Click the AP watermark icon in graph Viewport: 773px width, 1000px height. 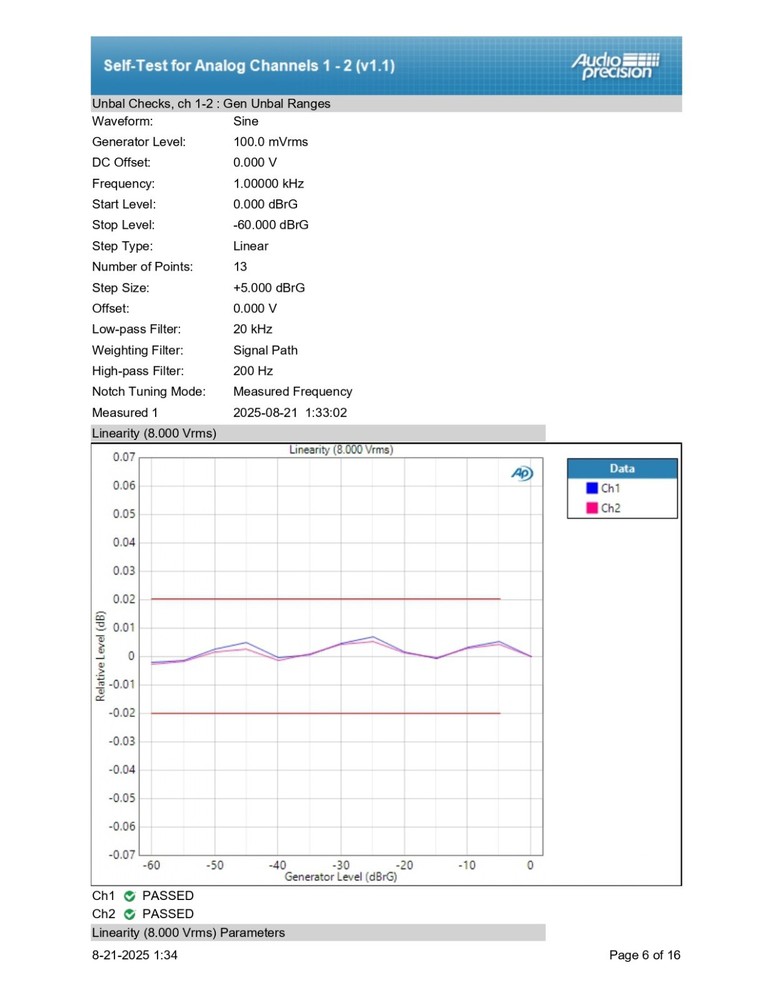click(x=522, y=473)
